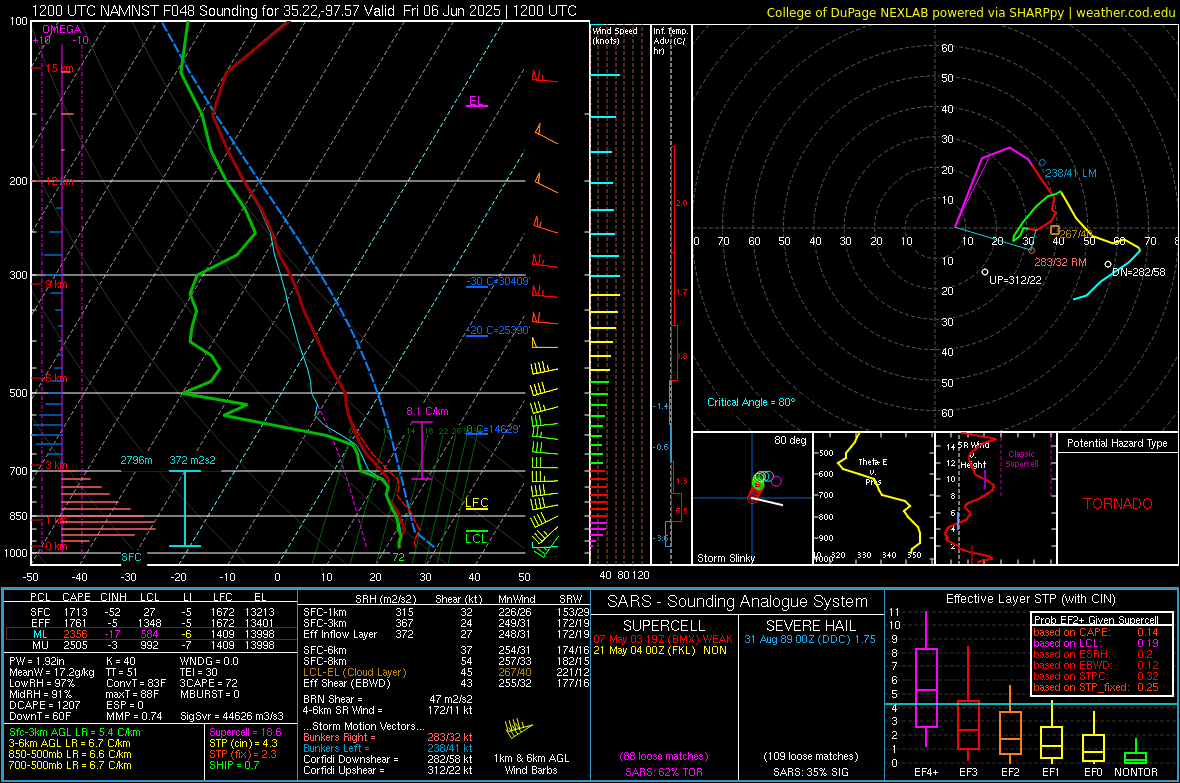This screenshot has width=1180, height=783.
Task: Click the DN=282/58 label on the hodograph
Action: (x=1139, y=272)
